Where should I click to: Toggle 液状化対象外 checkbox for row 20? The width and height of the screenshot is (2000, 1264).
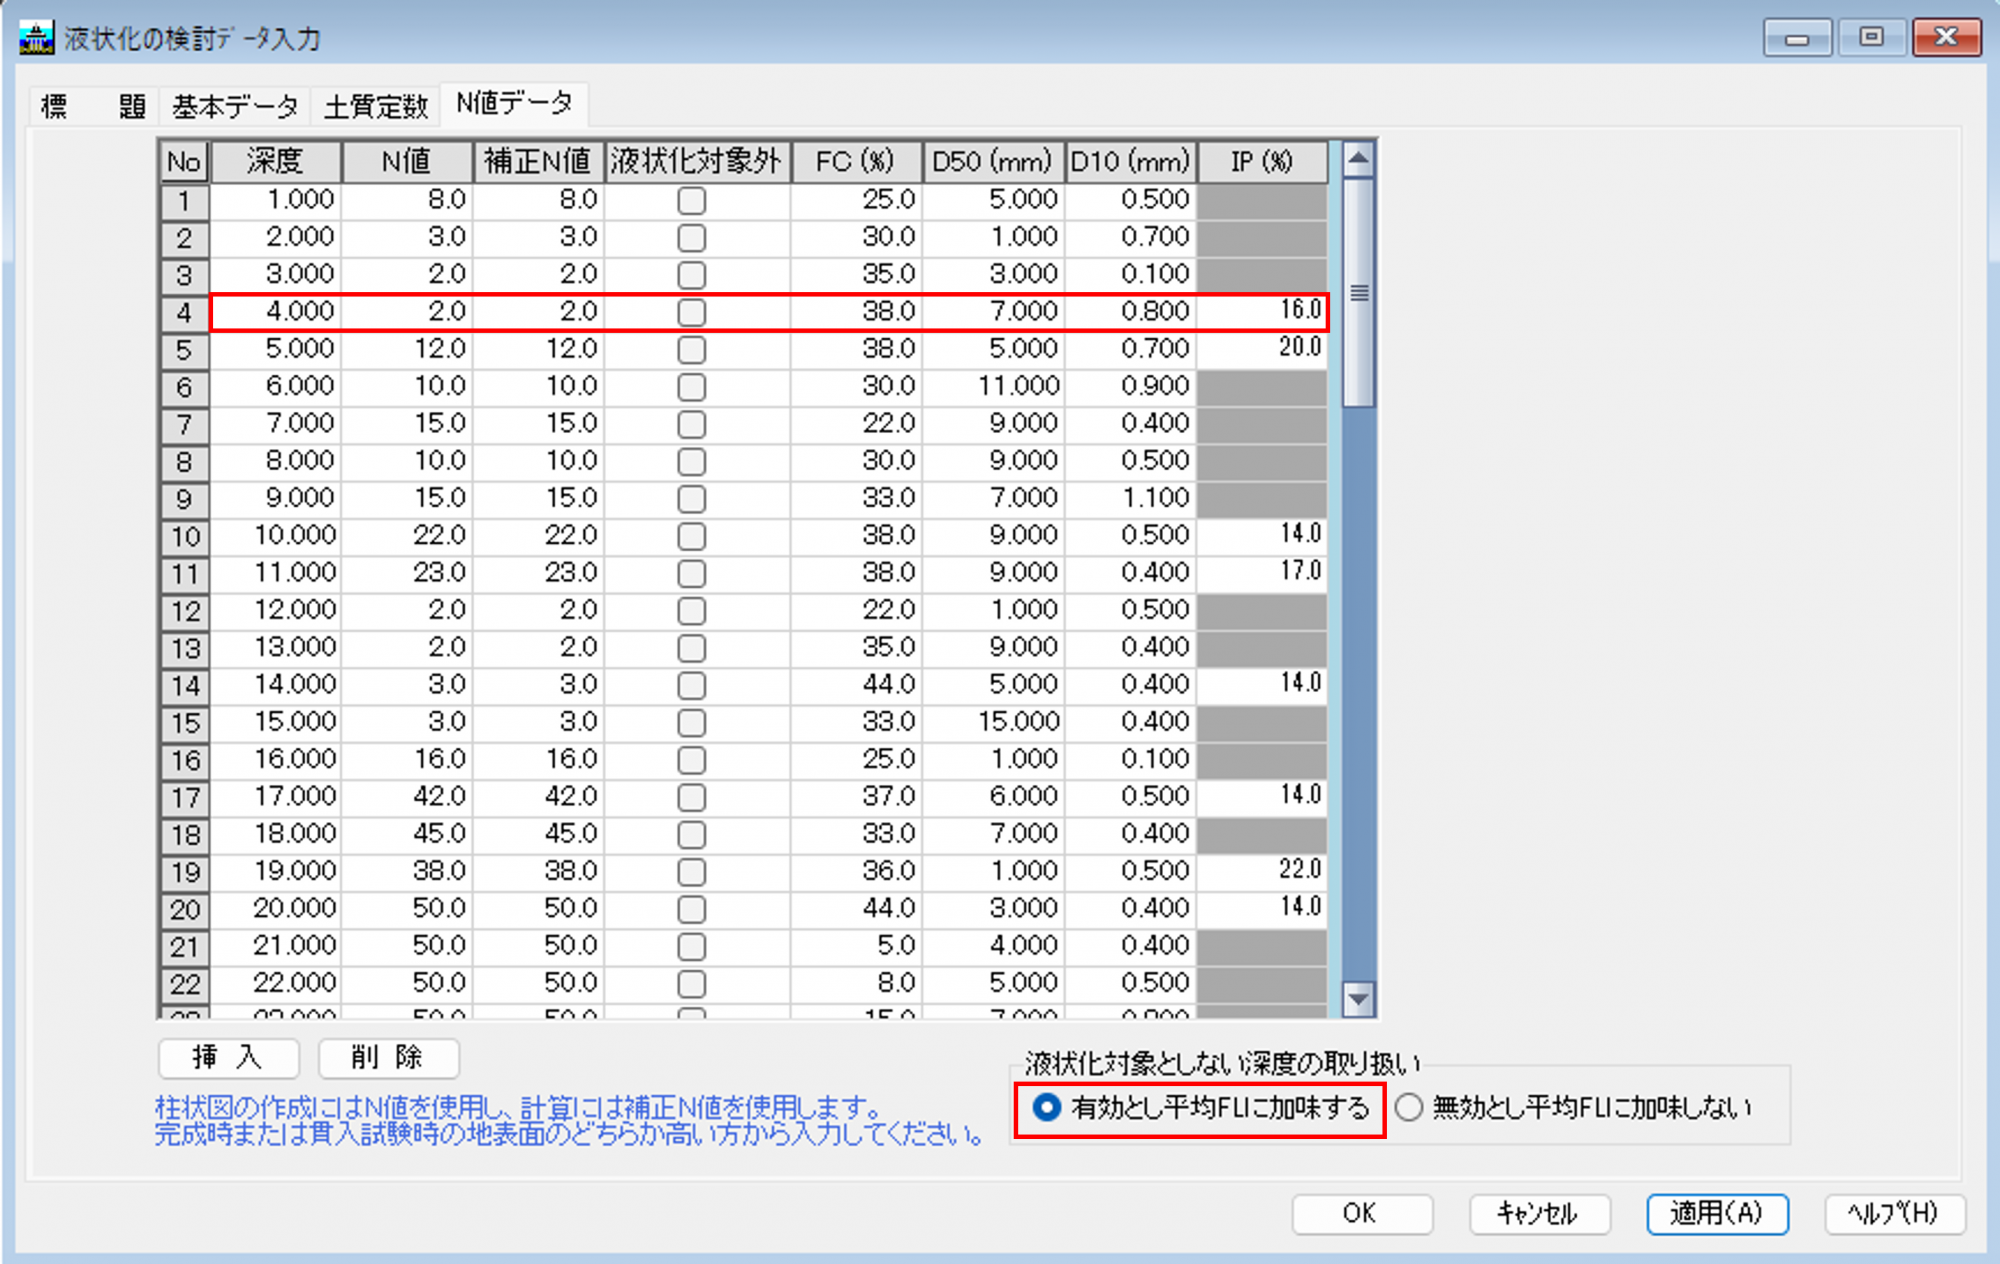pos(691,909)
